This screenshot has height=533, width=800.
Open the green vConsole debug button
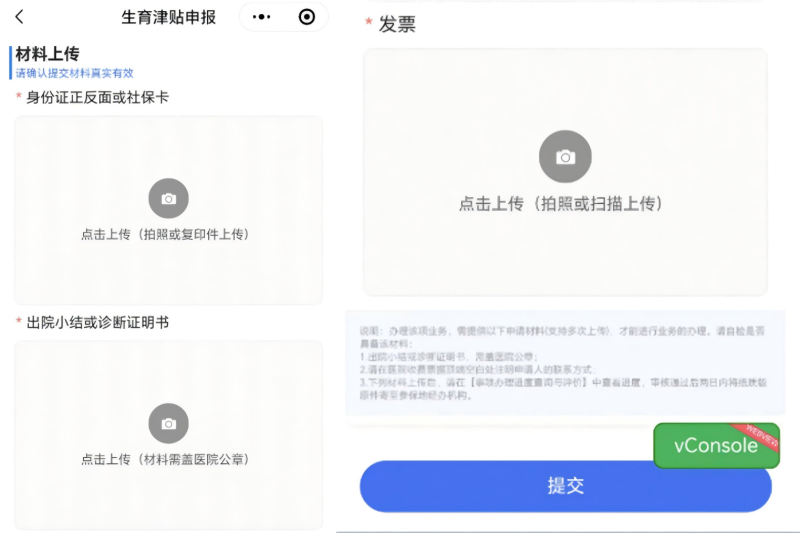715,446
